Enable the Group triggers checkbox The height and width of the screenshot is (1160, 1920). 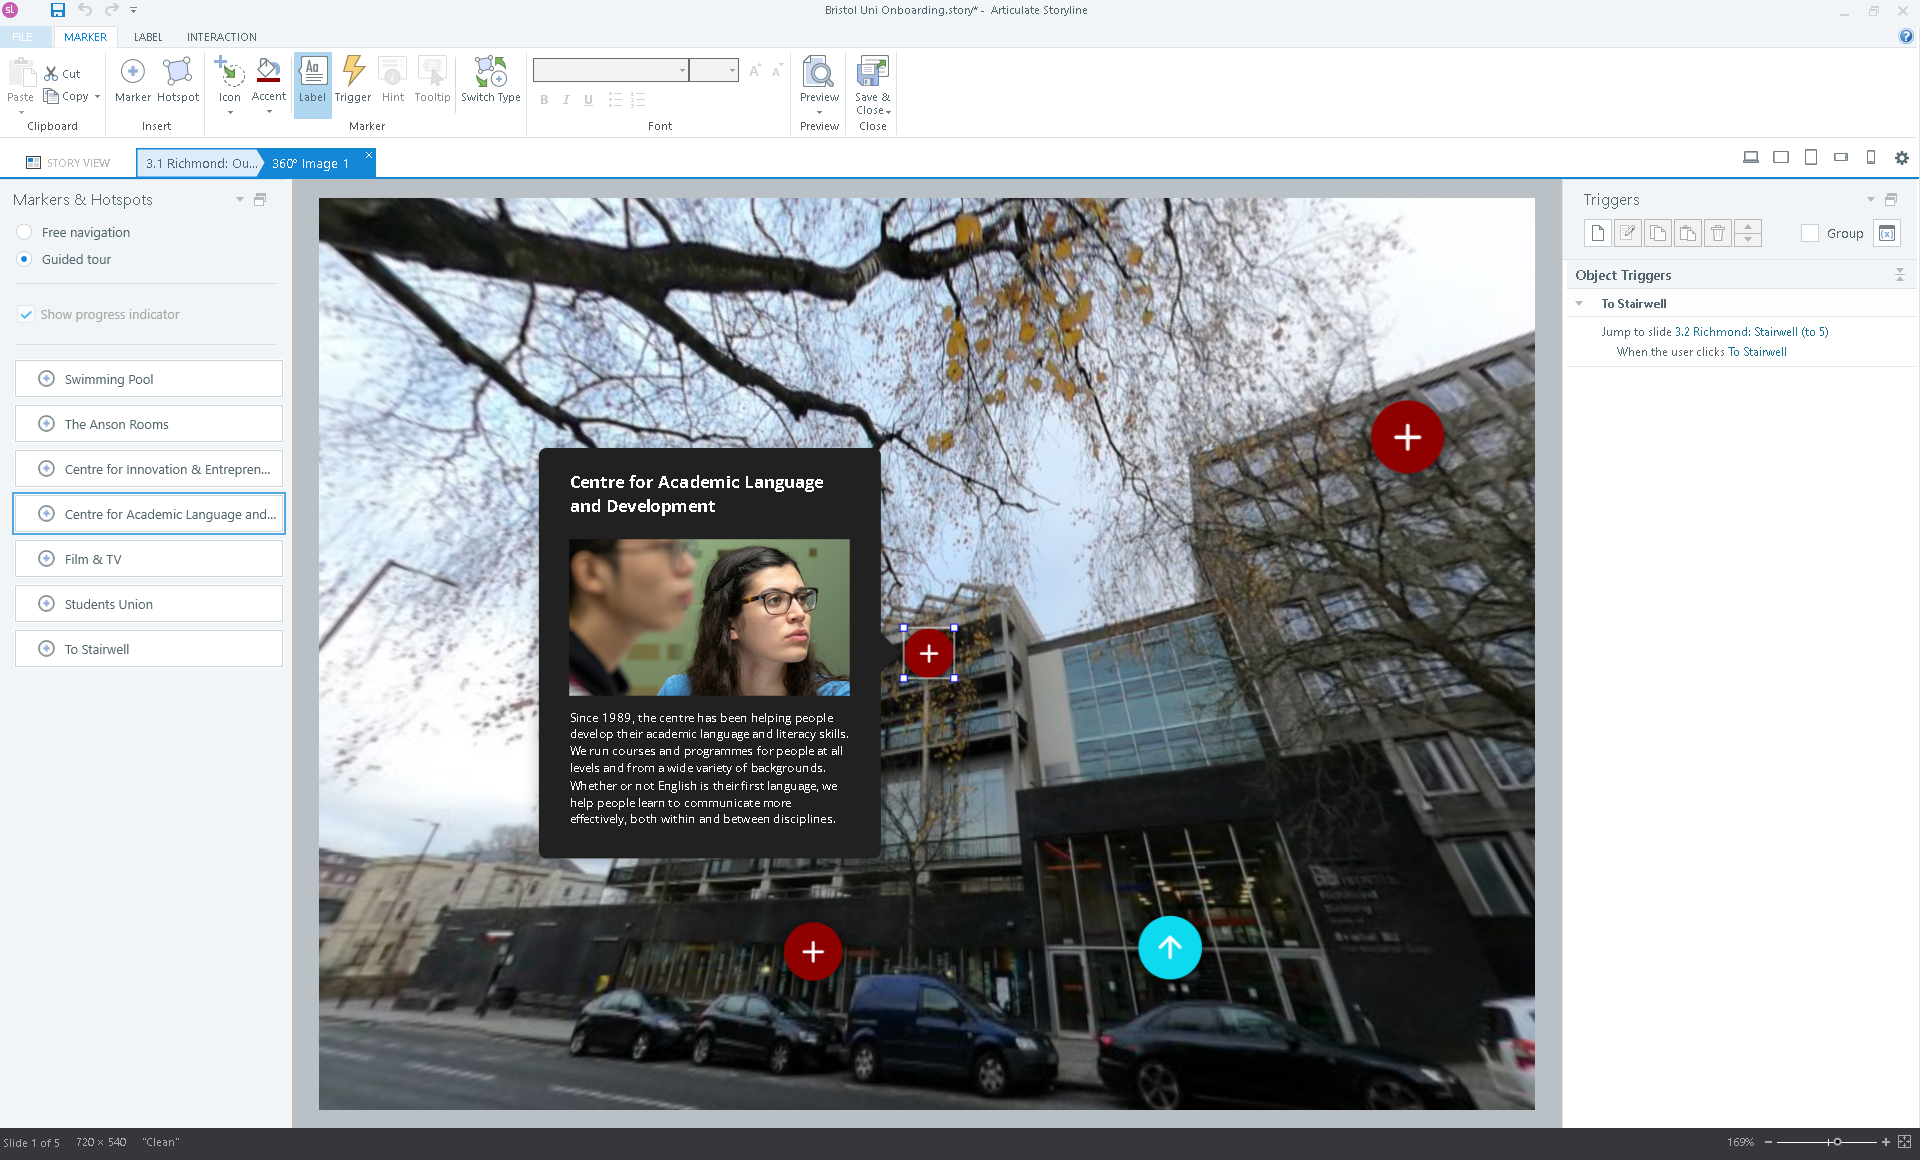[1809, 233]
